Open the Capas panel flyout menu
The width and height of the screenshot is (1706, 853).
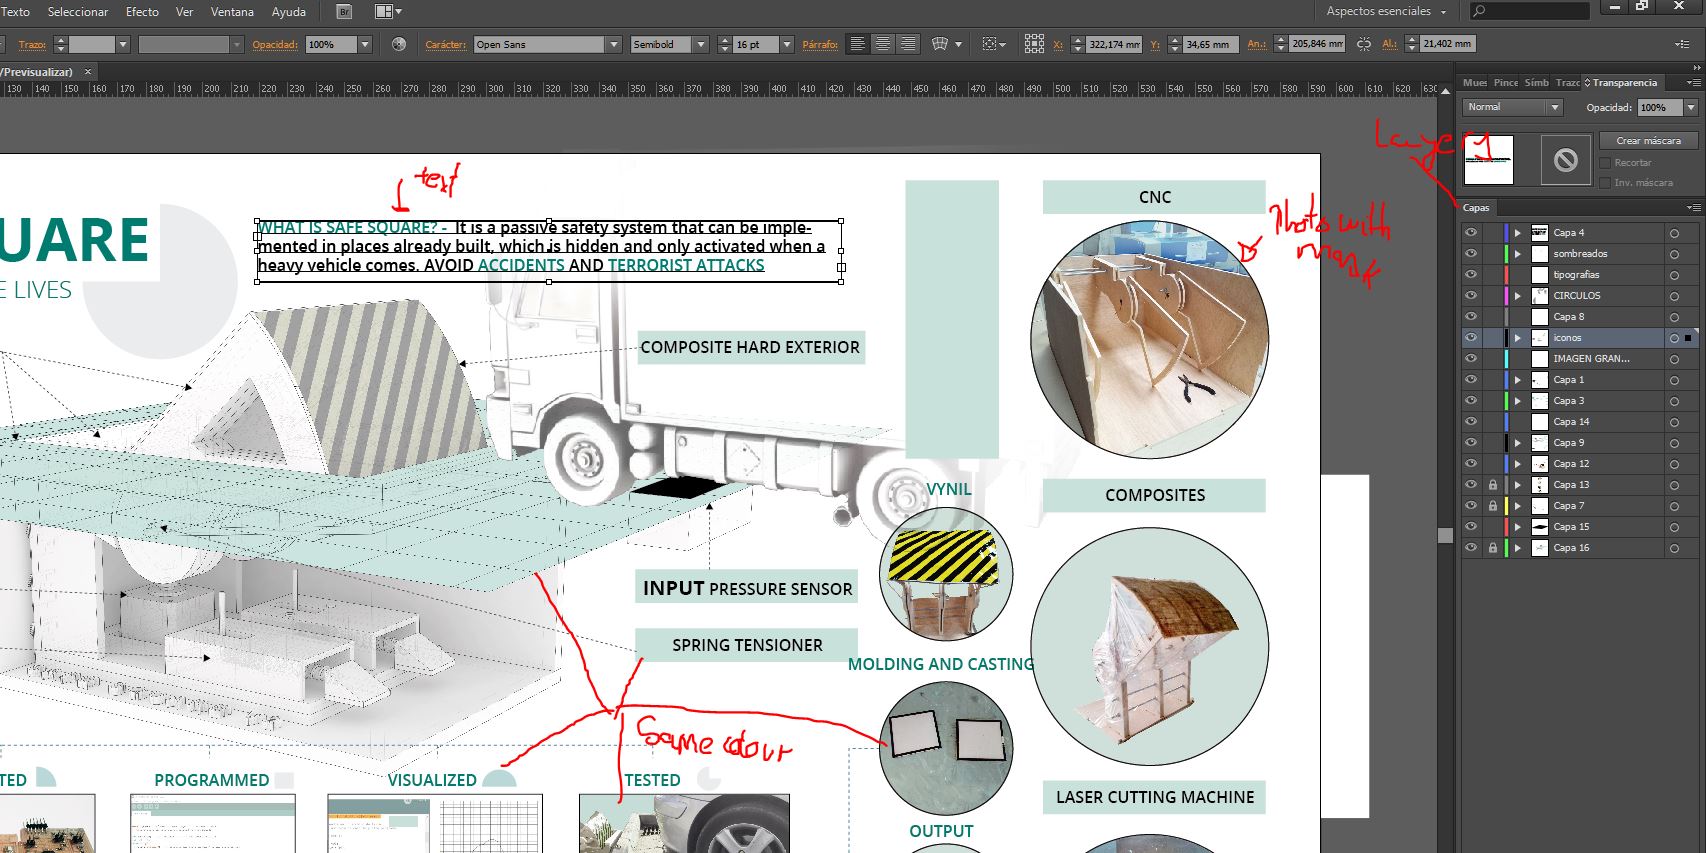(1693, 208)
